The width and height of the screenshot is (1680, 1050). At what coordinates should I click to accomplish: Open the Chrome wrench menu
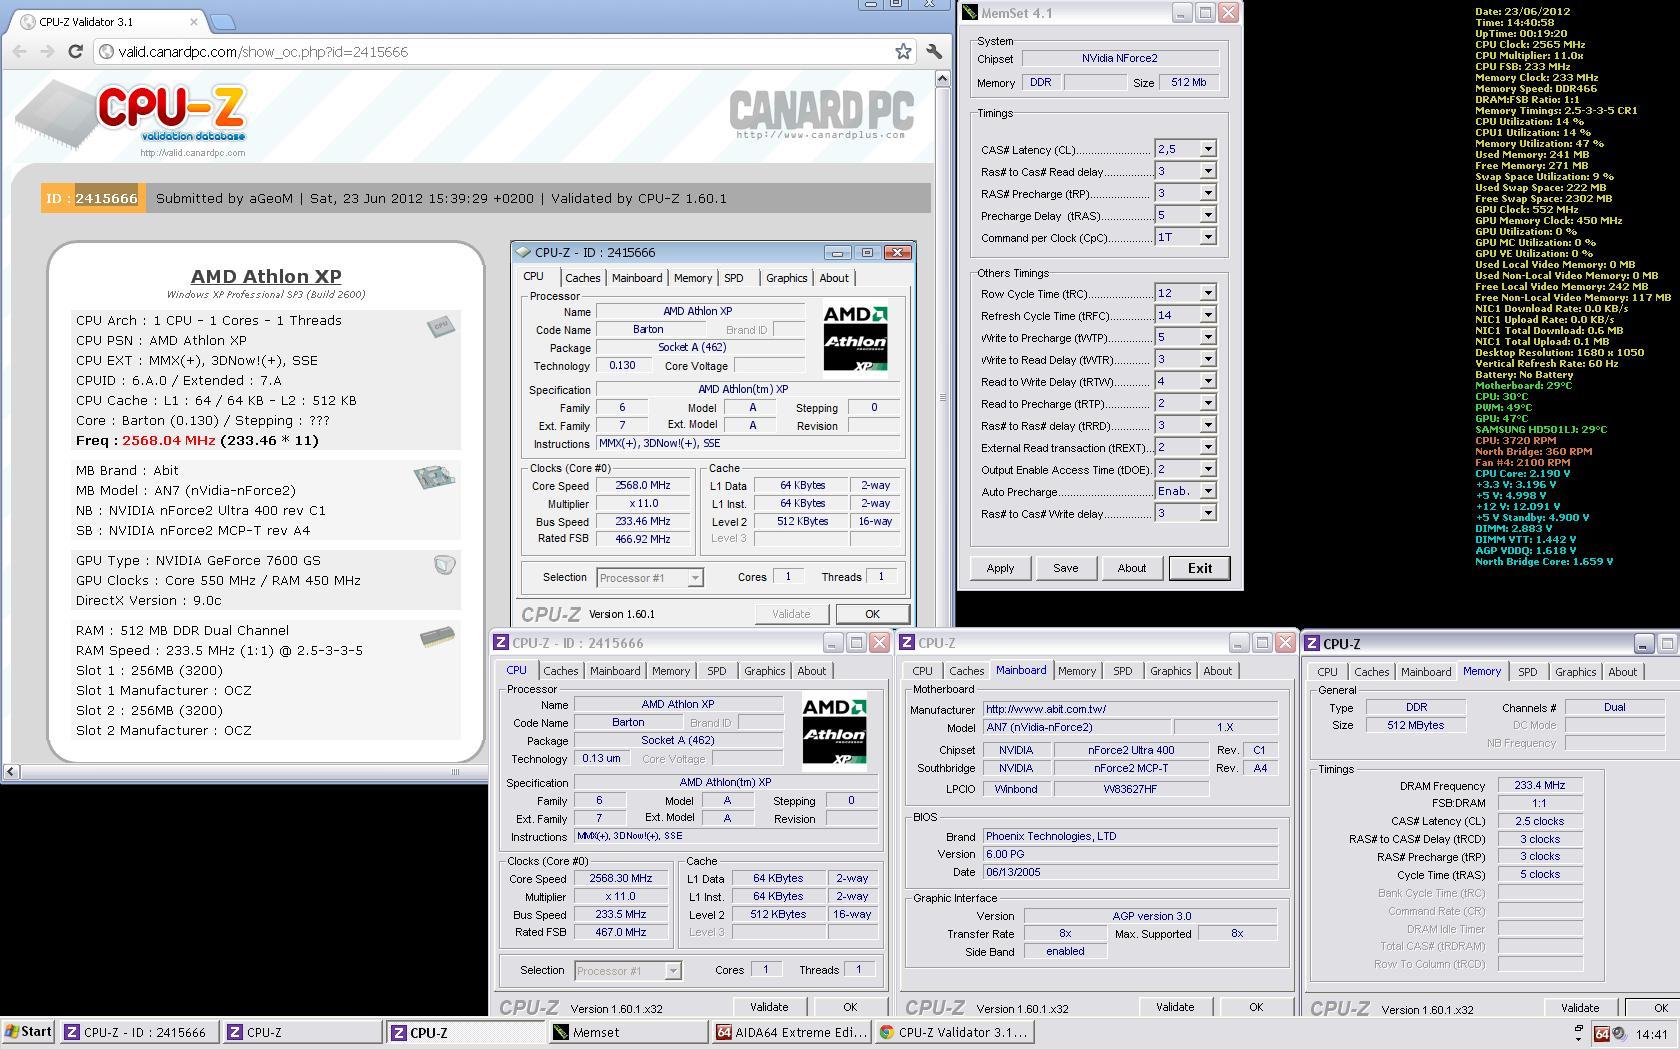point(934,51)
